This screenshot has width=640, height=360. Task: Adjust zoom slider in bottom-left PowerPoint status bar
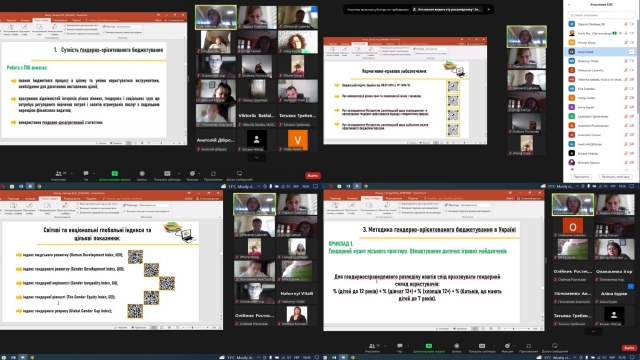coord(193,327)
